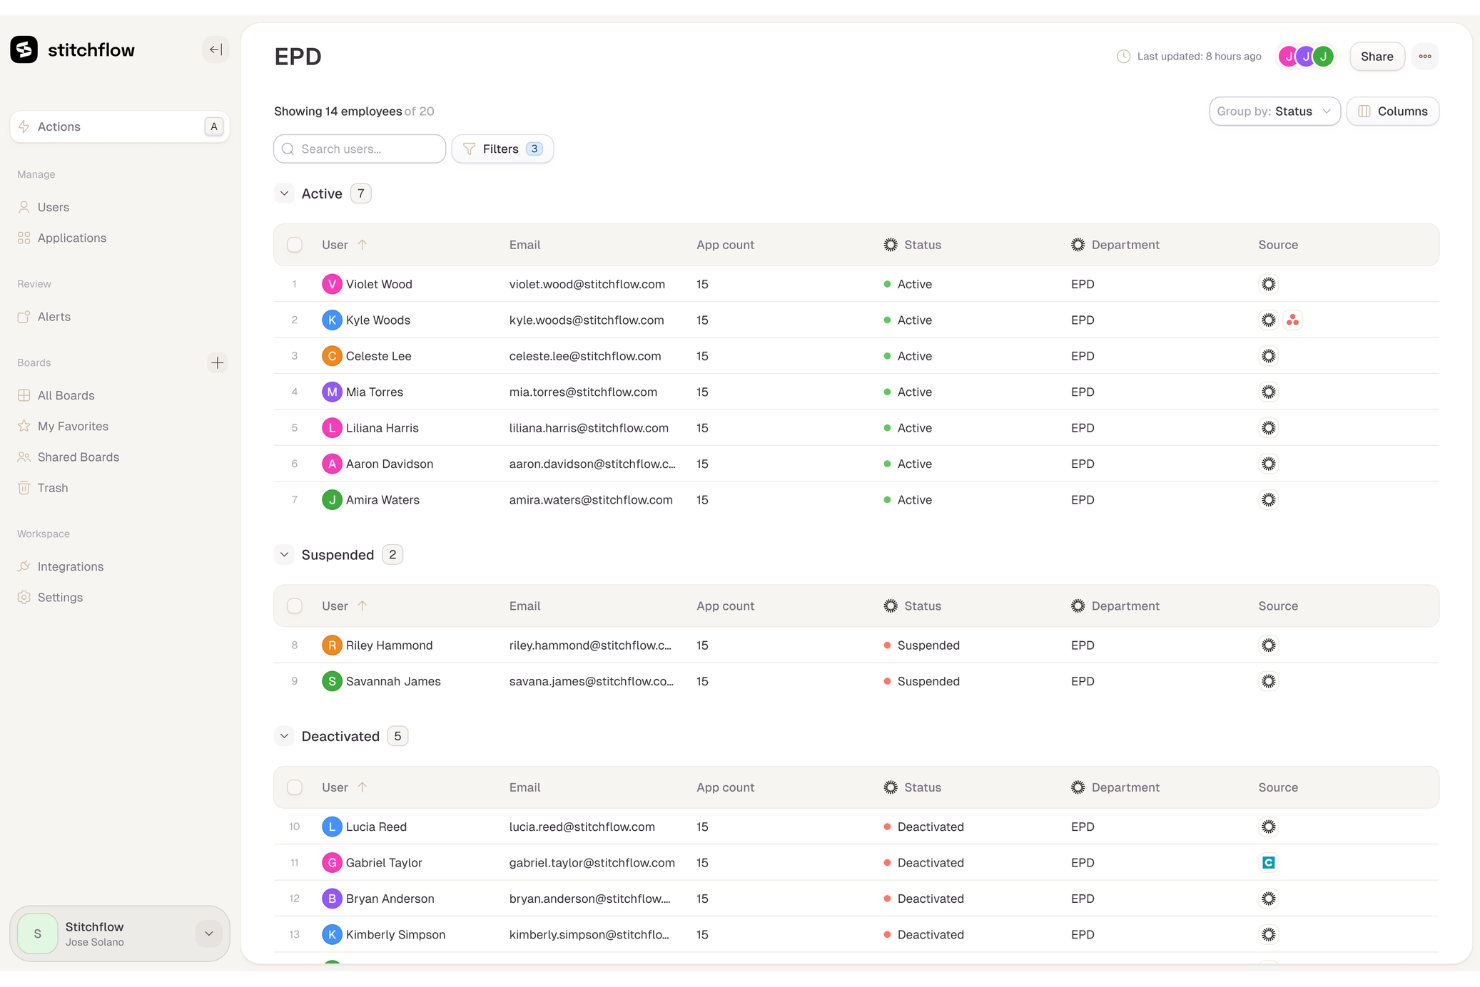Select the Users section in the sidebar
This screenshot has height=987, width=1480.
(x=53, y=207)
